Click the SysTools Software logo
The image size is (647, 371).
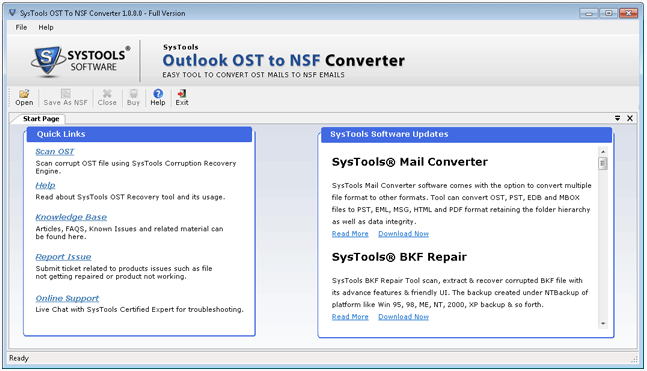80,61
